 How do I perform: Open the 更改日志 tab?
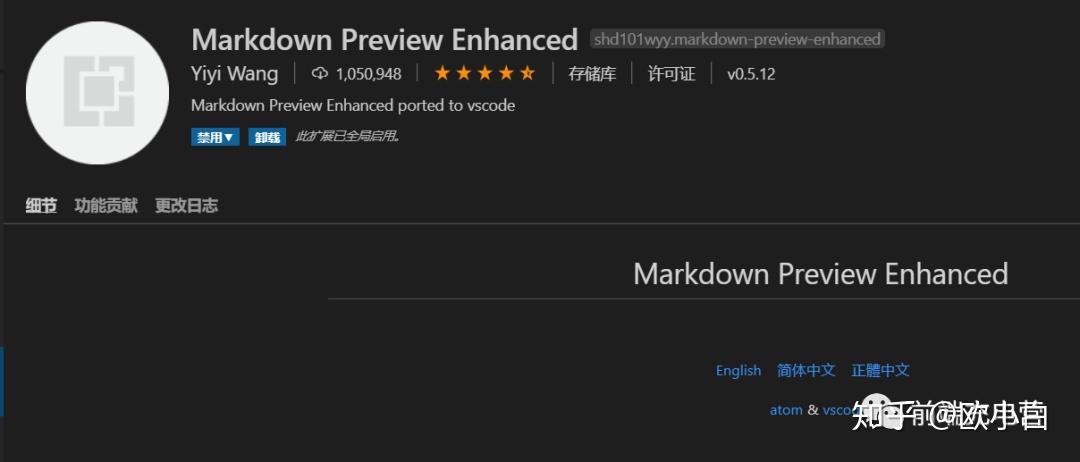tap(187, 205)
